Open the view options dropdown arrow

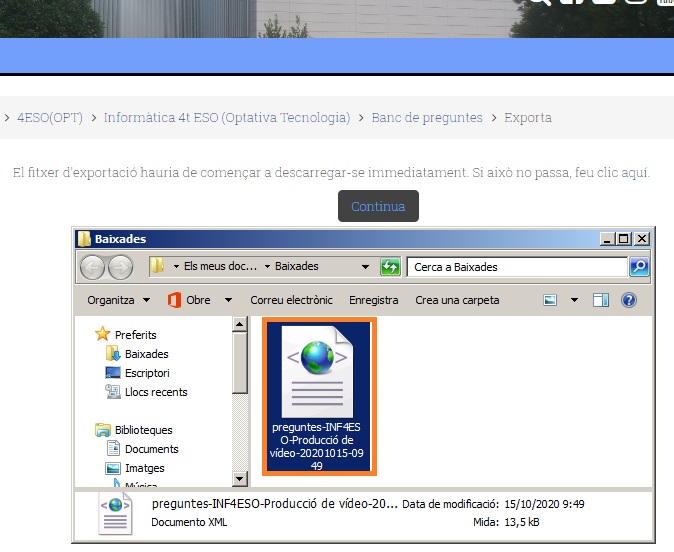click(574, 300)
